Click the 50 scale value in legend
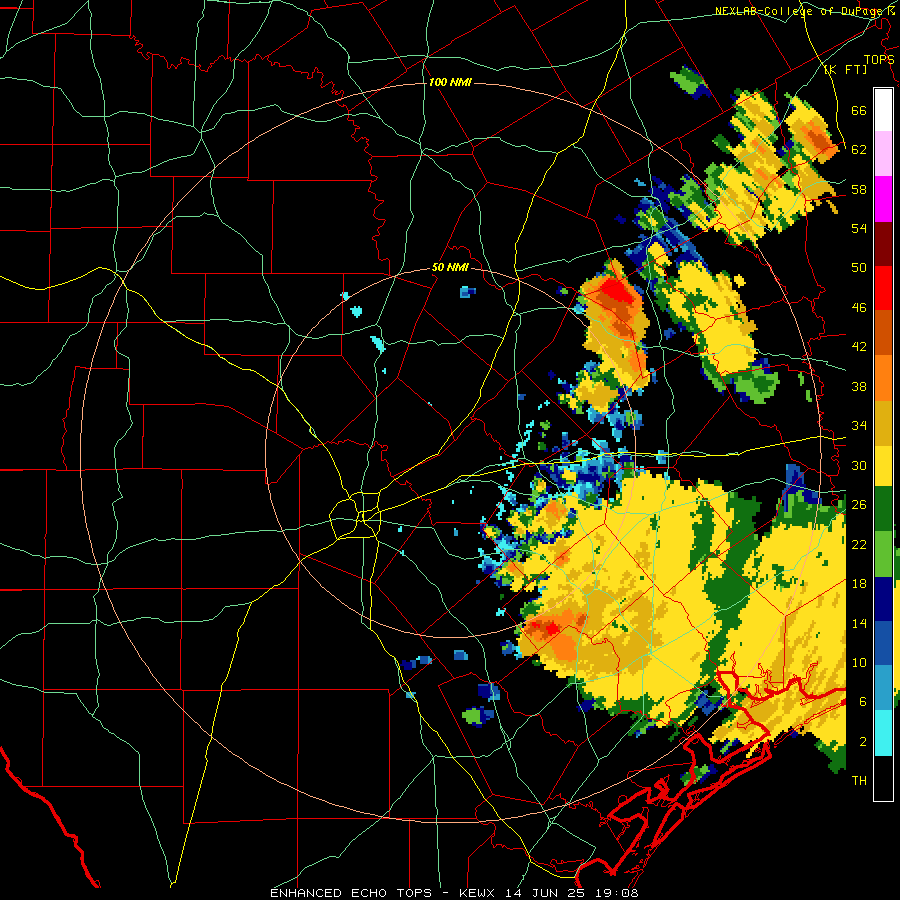This screenshot has height=900, width=900. coord(859,267)
